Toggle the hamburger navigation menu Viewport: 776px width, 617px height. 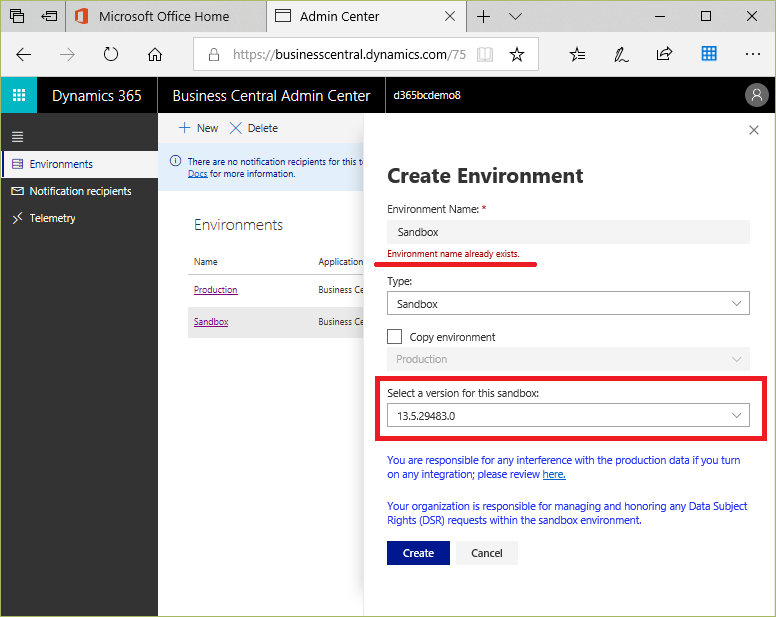[18, 137]
